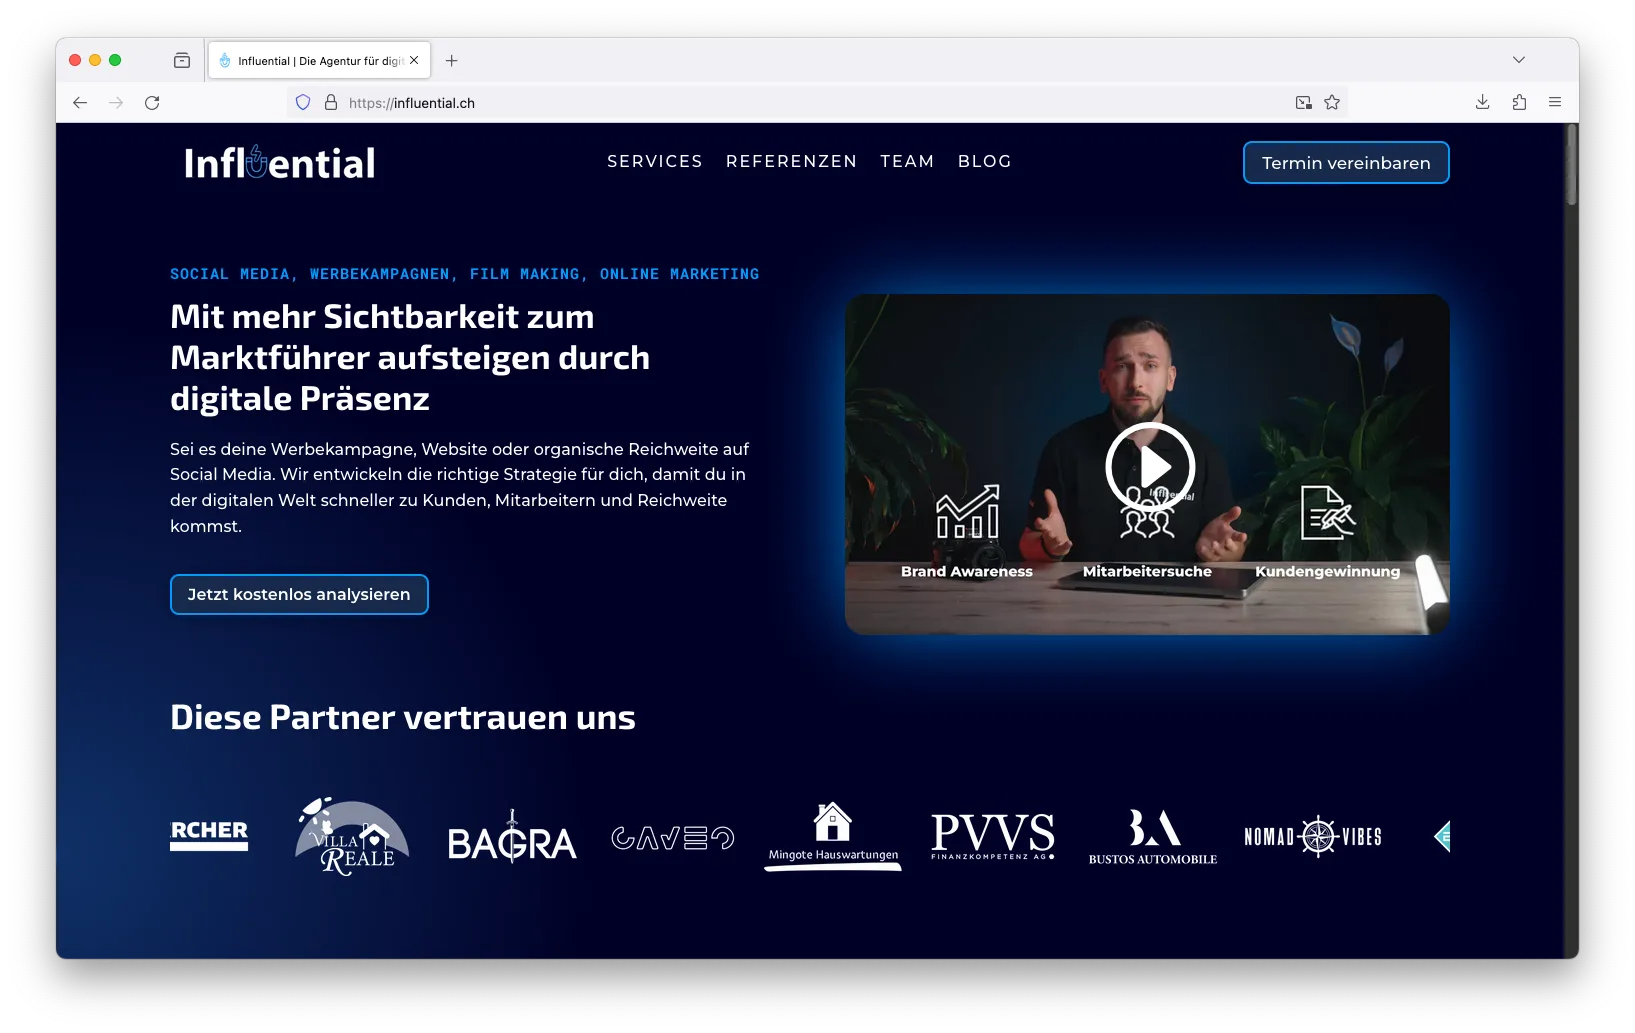Click the shield tracking protection icon
This screenshot has width=1635, height=1033.
[303, 103]
